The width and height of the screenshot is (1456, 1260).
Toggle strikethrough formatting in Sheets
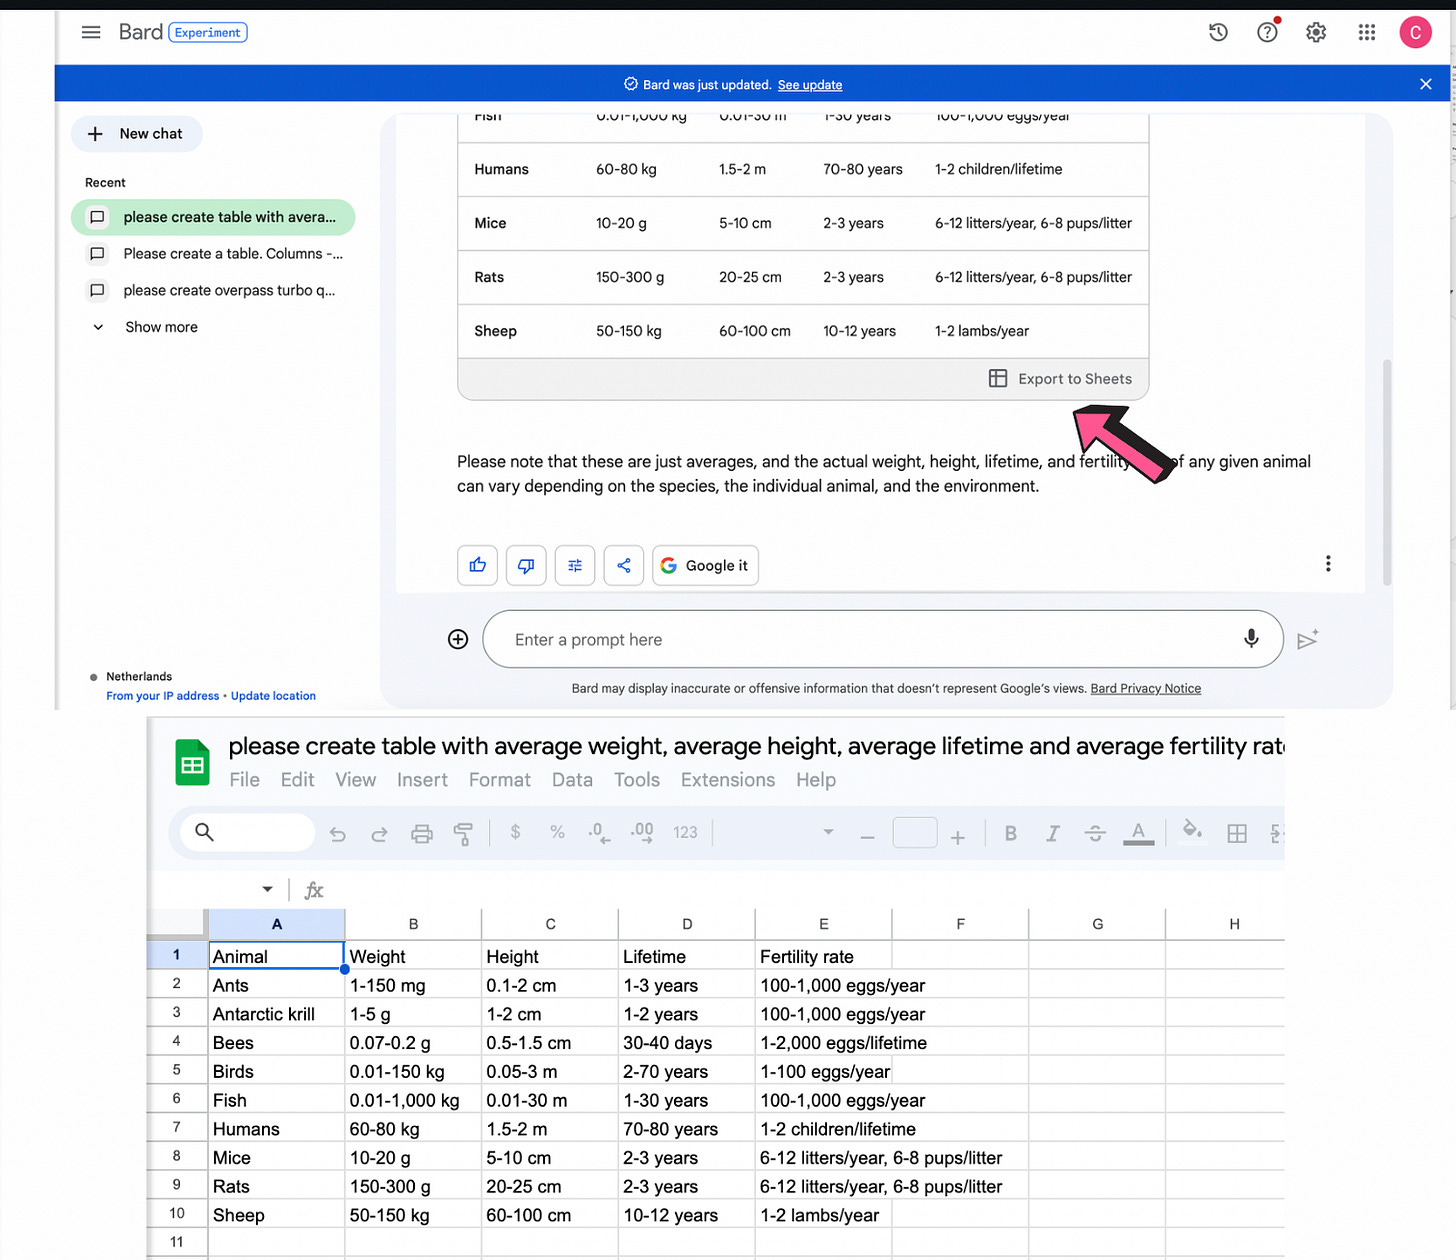pos(1095,833)
